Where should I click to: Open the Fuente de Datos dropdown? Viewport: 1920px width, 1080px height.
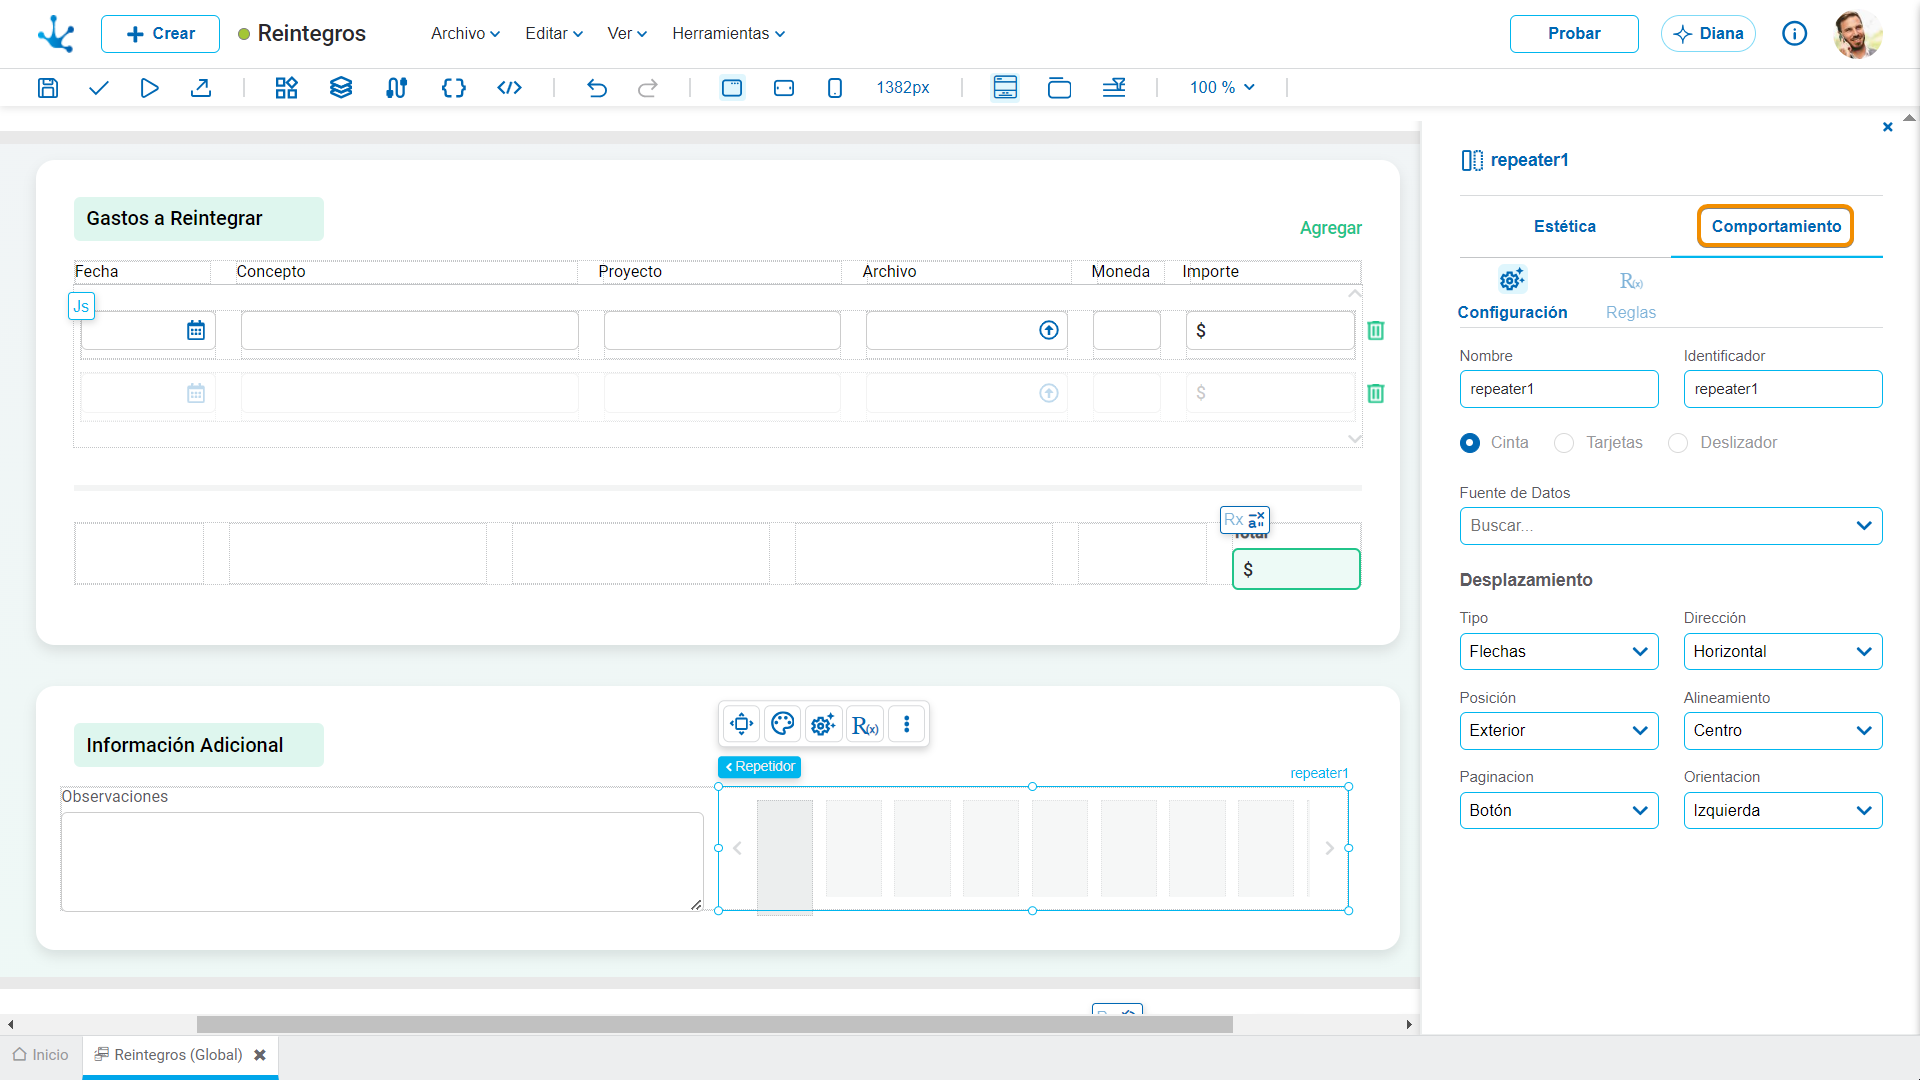[1670, 526]
